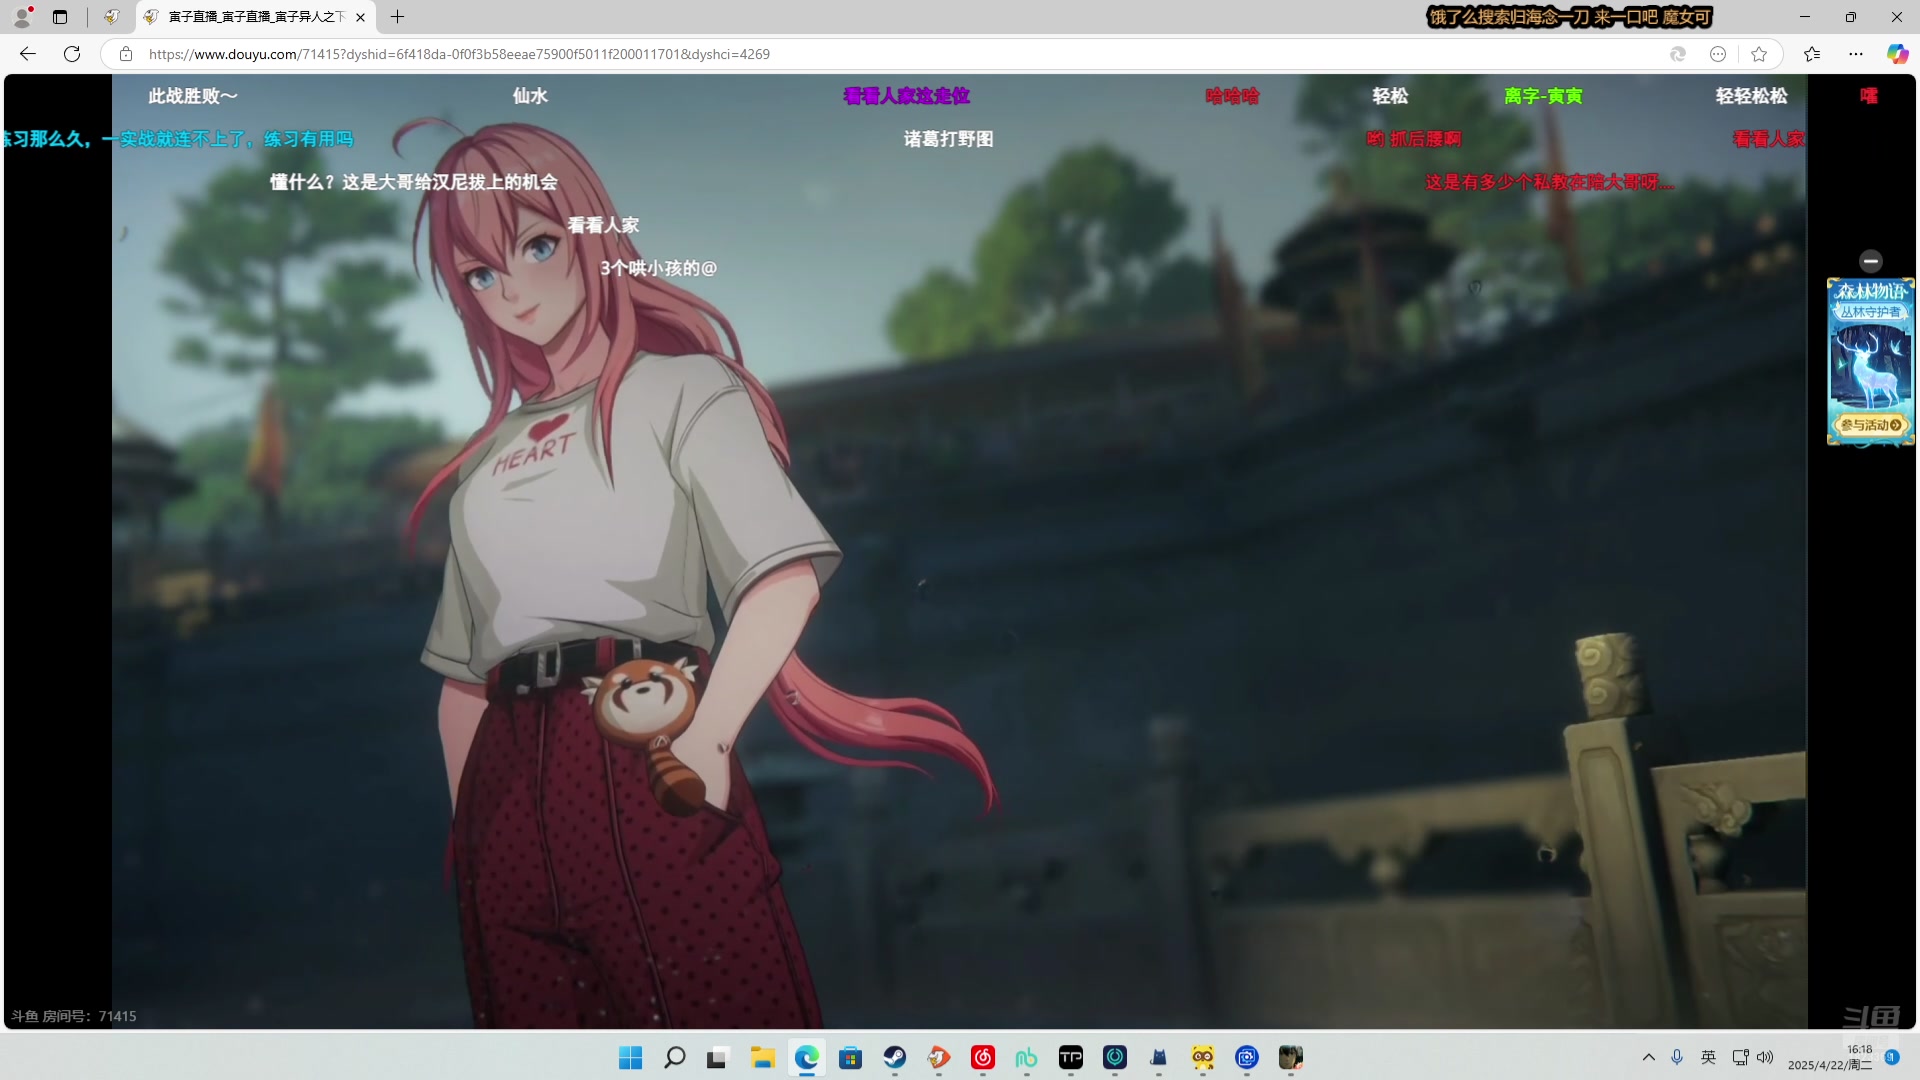The width and height of the screenshot is (1920, 1080).
Task: Switch to Microsoft Edge taskbar icon
Action: 807,1057
